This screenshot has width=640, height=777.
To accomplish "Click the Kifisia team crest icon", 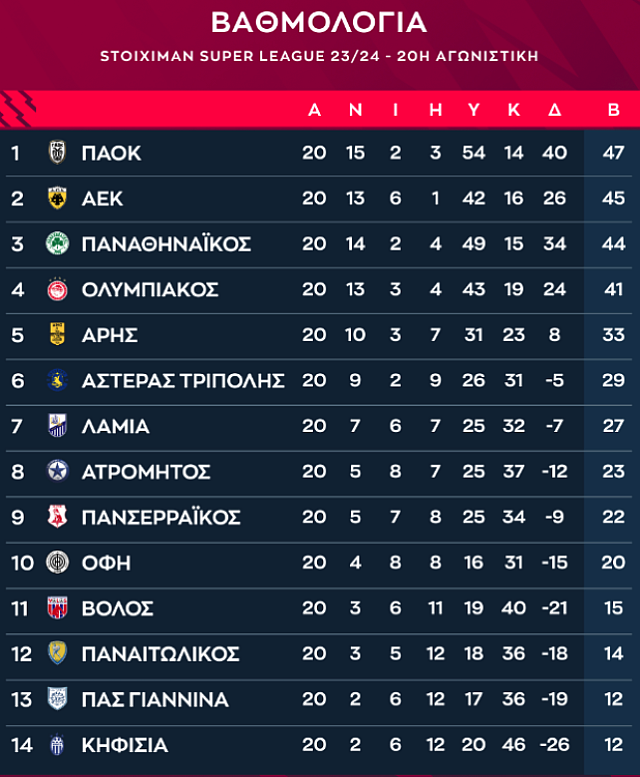I will pyautogui.click(x=56, y=745).
